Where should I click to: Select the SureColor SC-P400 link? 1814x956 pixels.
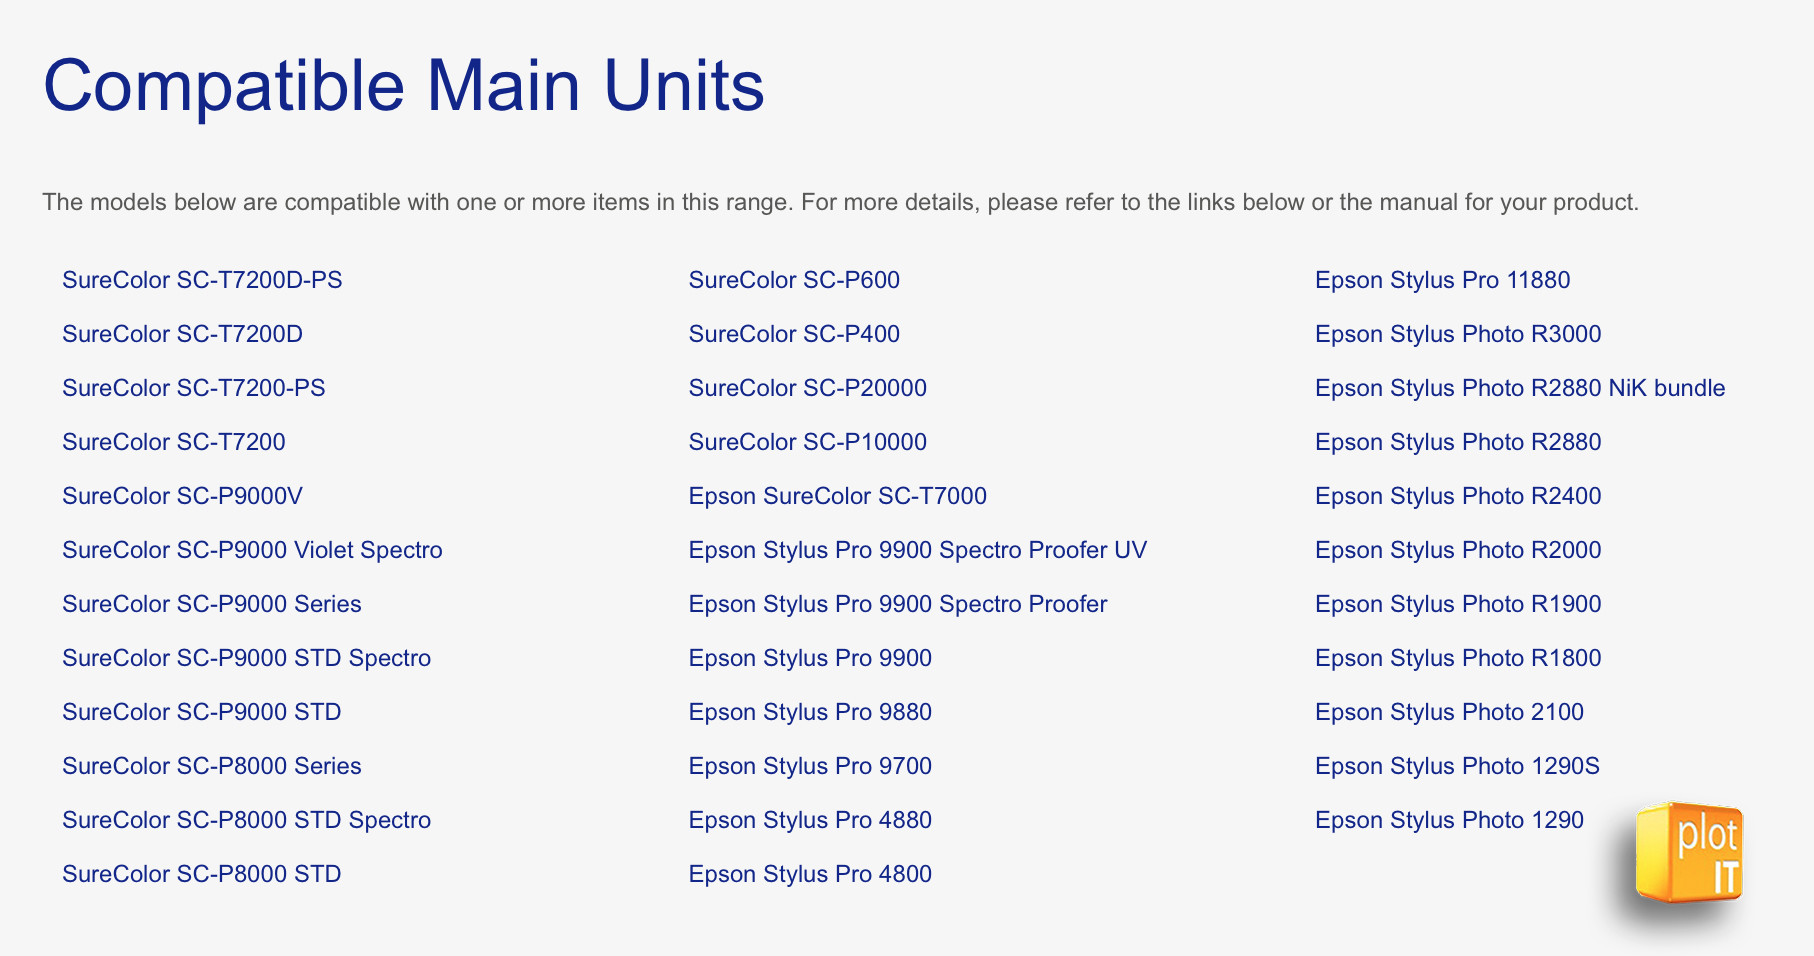pos(794,334)
